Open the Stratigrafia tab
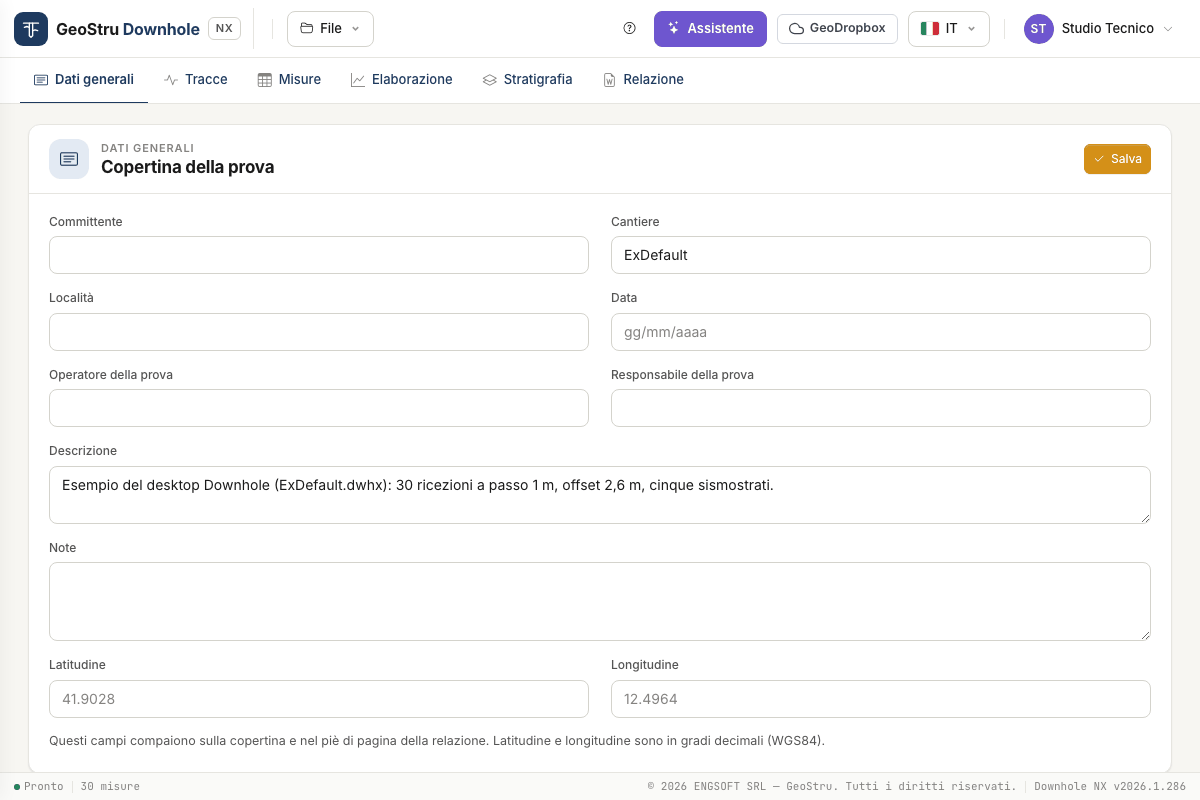 coord(527,80)
